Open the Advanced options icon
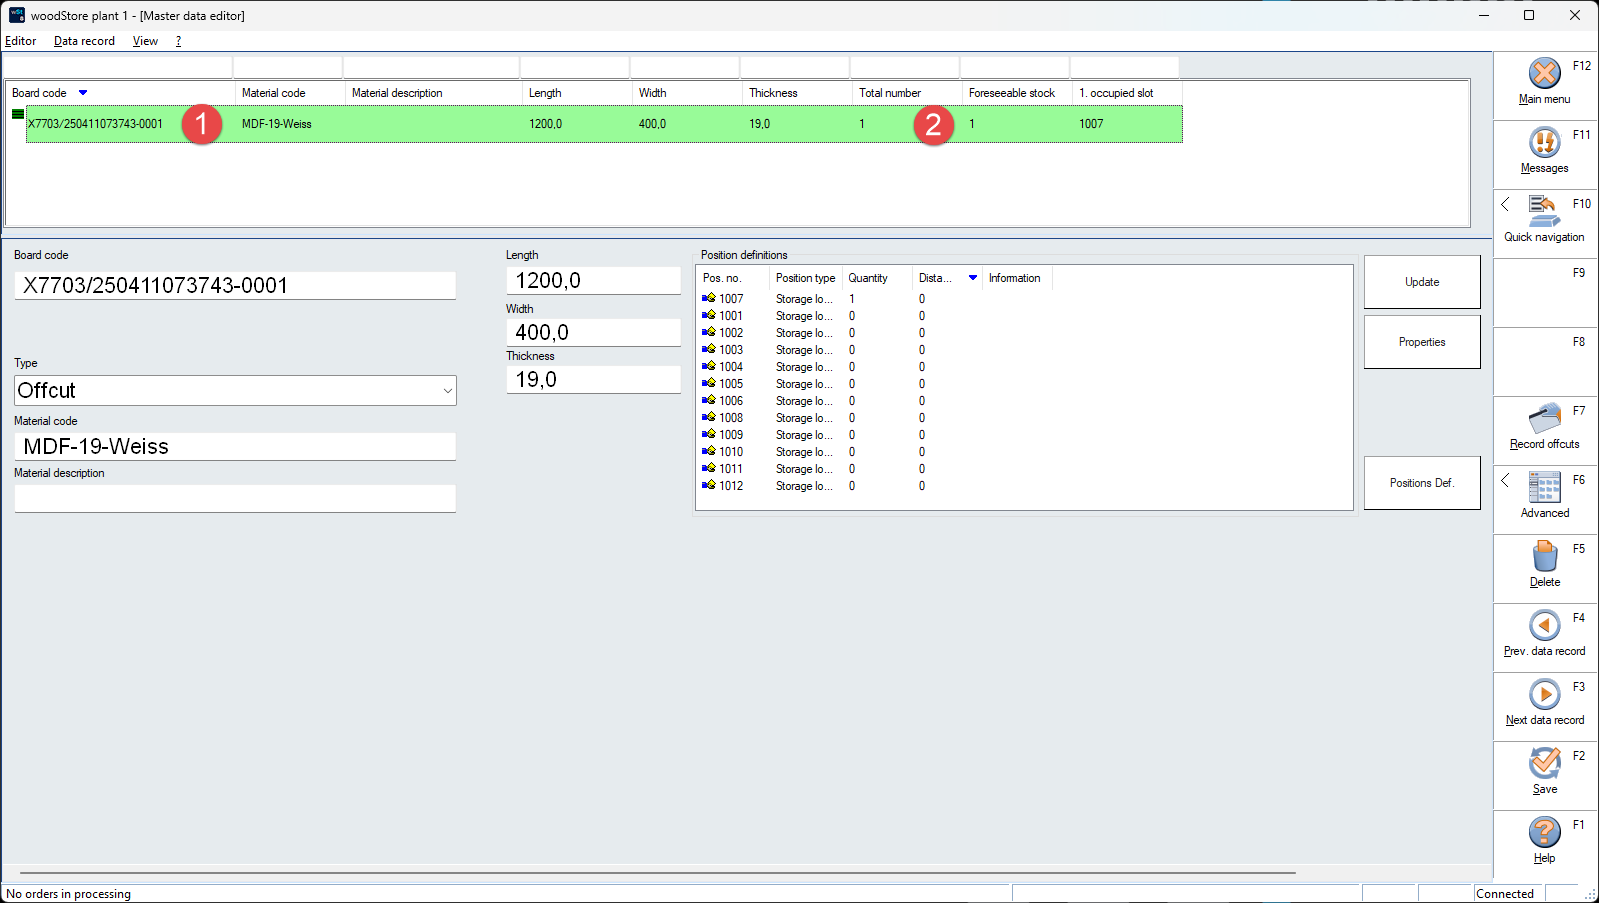 1544,487
